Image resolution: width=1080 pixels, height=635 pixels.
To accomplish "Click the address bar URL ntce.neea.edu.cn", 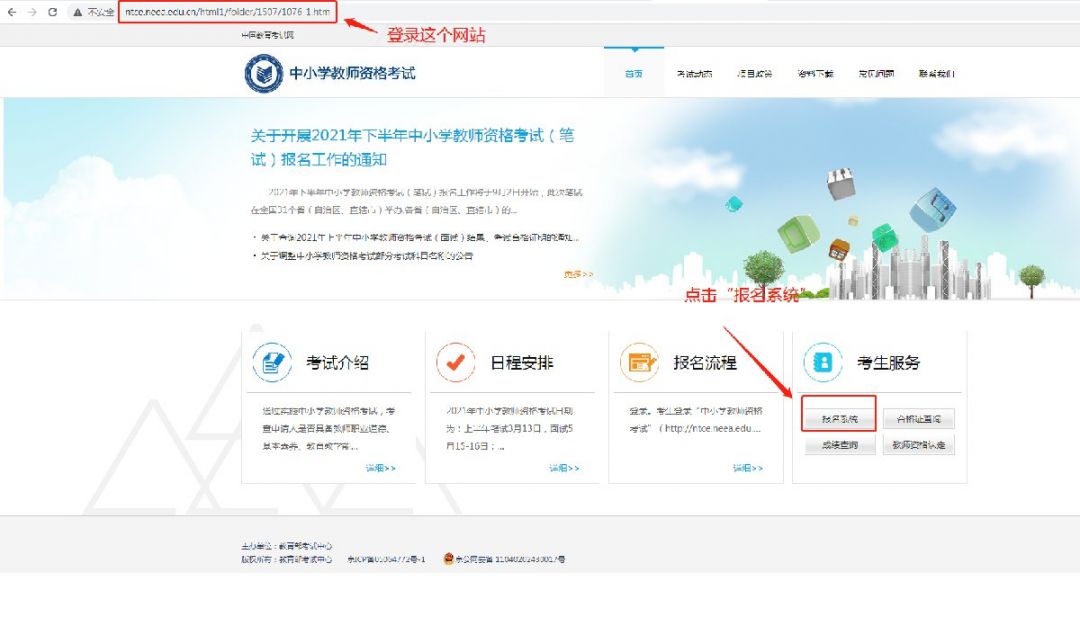I will point(227,12).
